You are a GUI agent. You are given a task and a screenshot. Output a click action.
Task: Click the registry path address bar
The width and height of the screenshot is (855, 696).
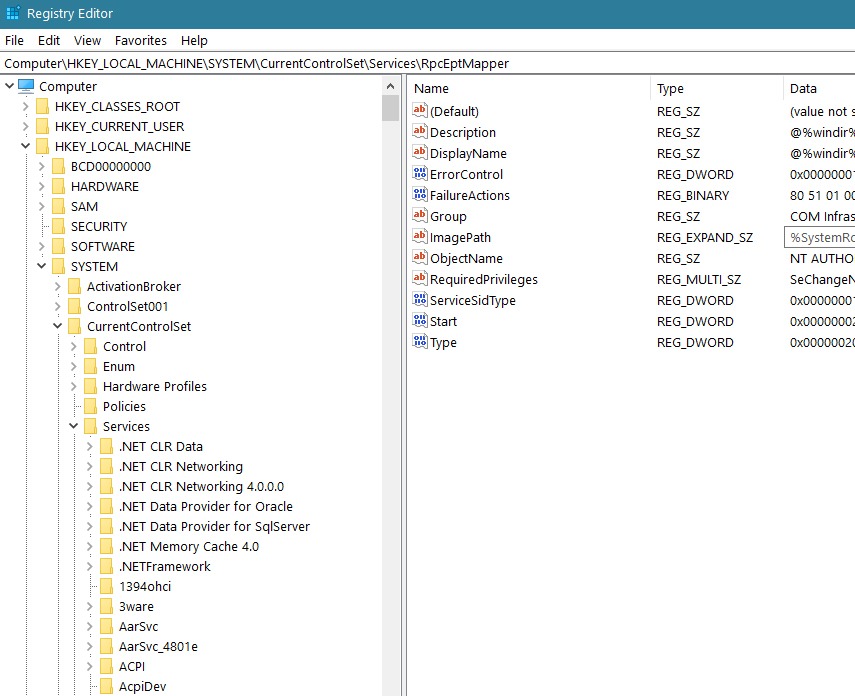click(x=427, y=63)
